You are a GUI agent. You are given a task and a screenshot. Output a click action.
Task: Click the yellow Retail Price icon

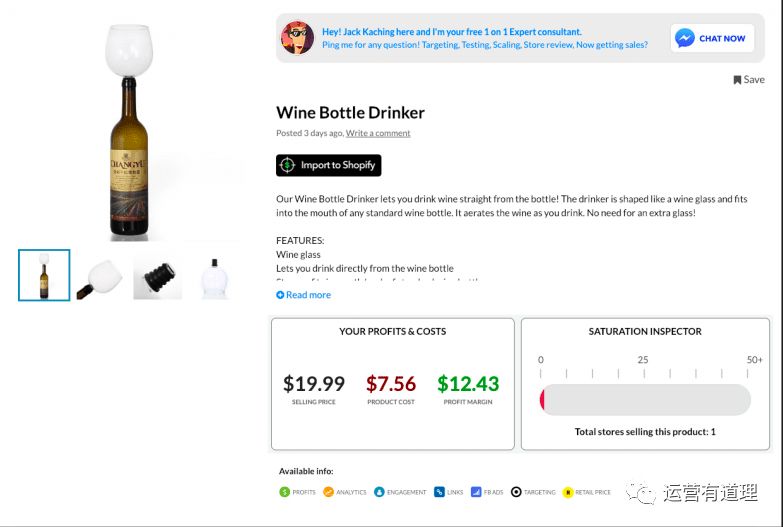569,492
